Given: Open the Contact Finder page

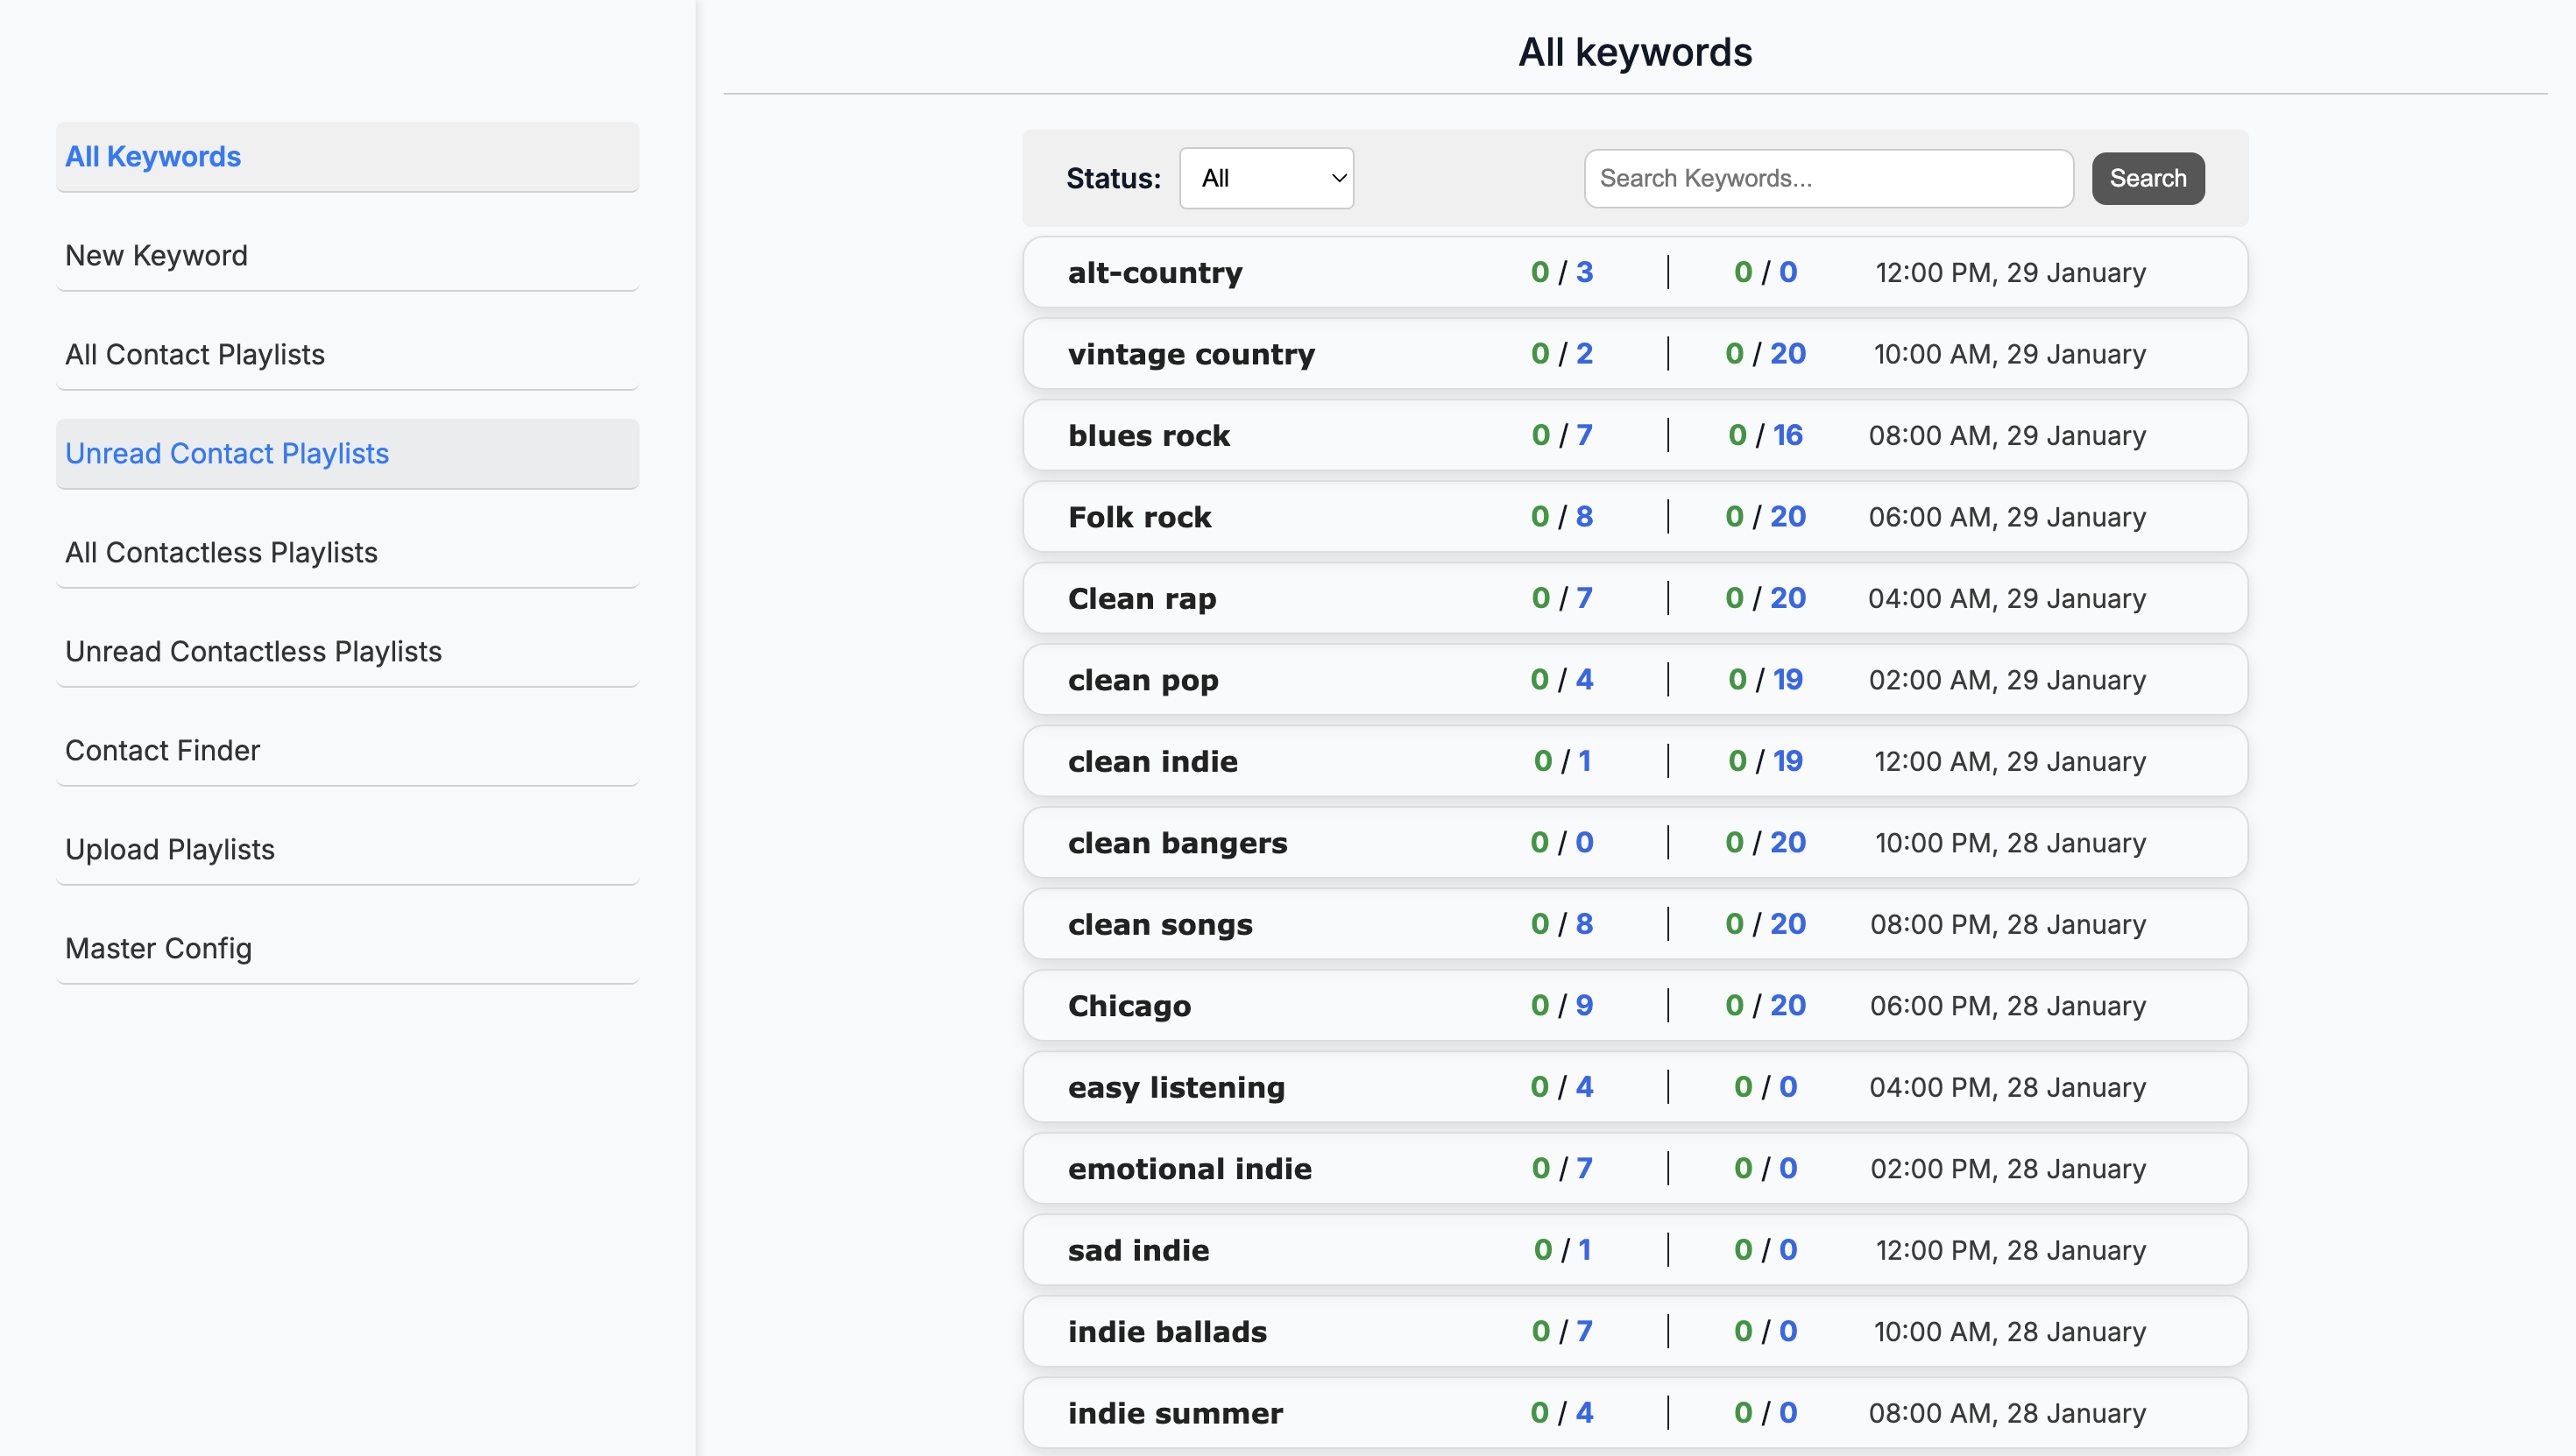Looking at the screenshot, I should pos(347,750).
